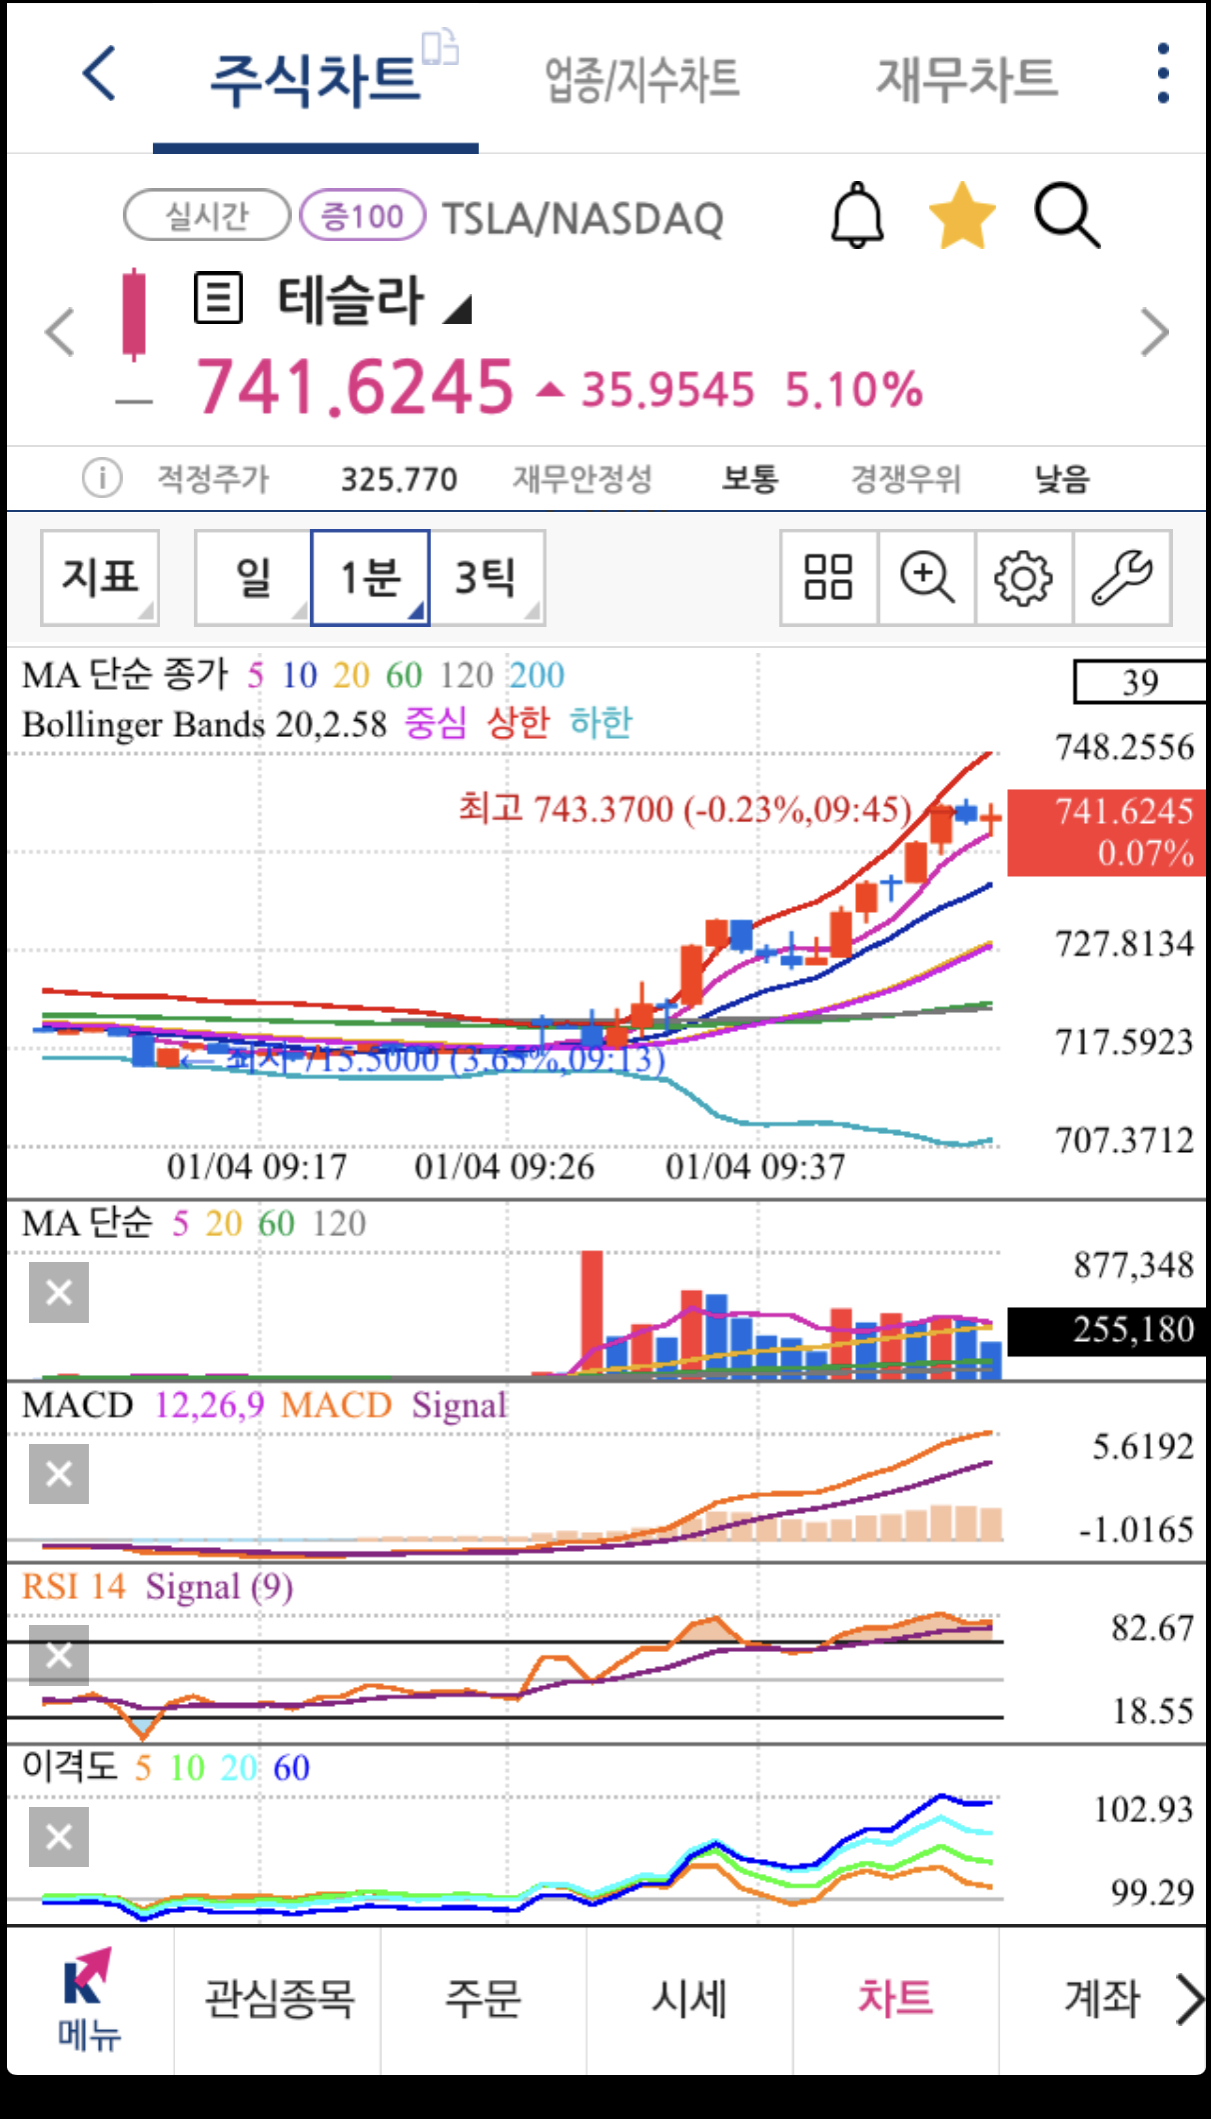The width and height of the screenshot is (1211, 2119).
Task: Open the wrench drawing tools
Action: pyautogui.click(x=1121, y=577)
